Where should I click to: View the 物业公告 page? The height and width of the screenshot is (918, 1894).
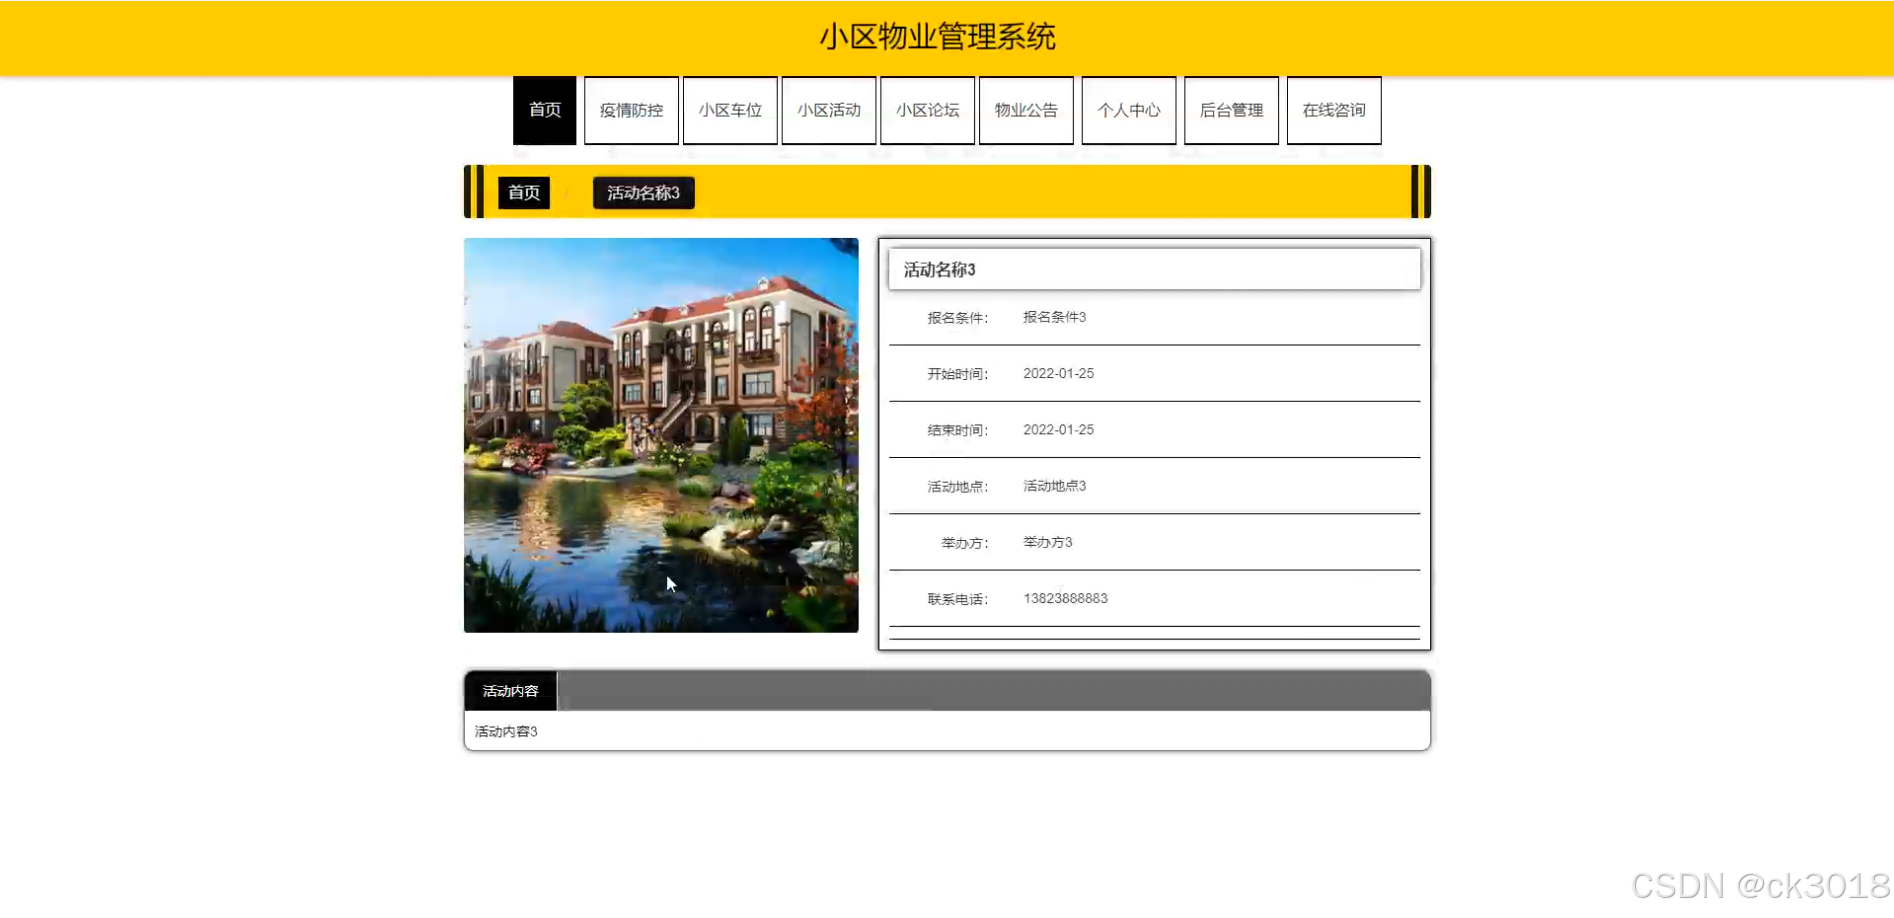click(1026, 110)
